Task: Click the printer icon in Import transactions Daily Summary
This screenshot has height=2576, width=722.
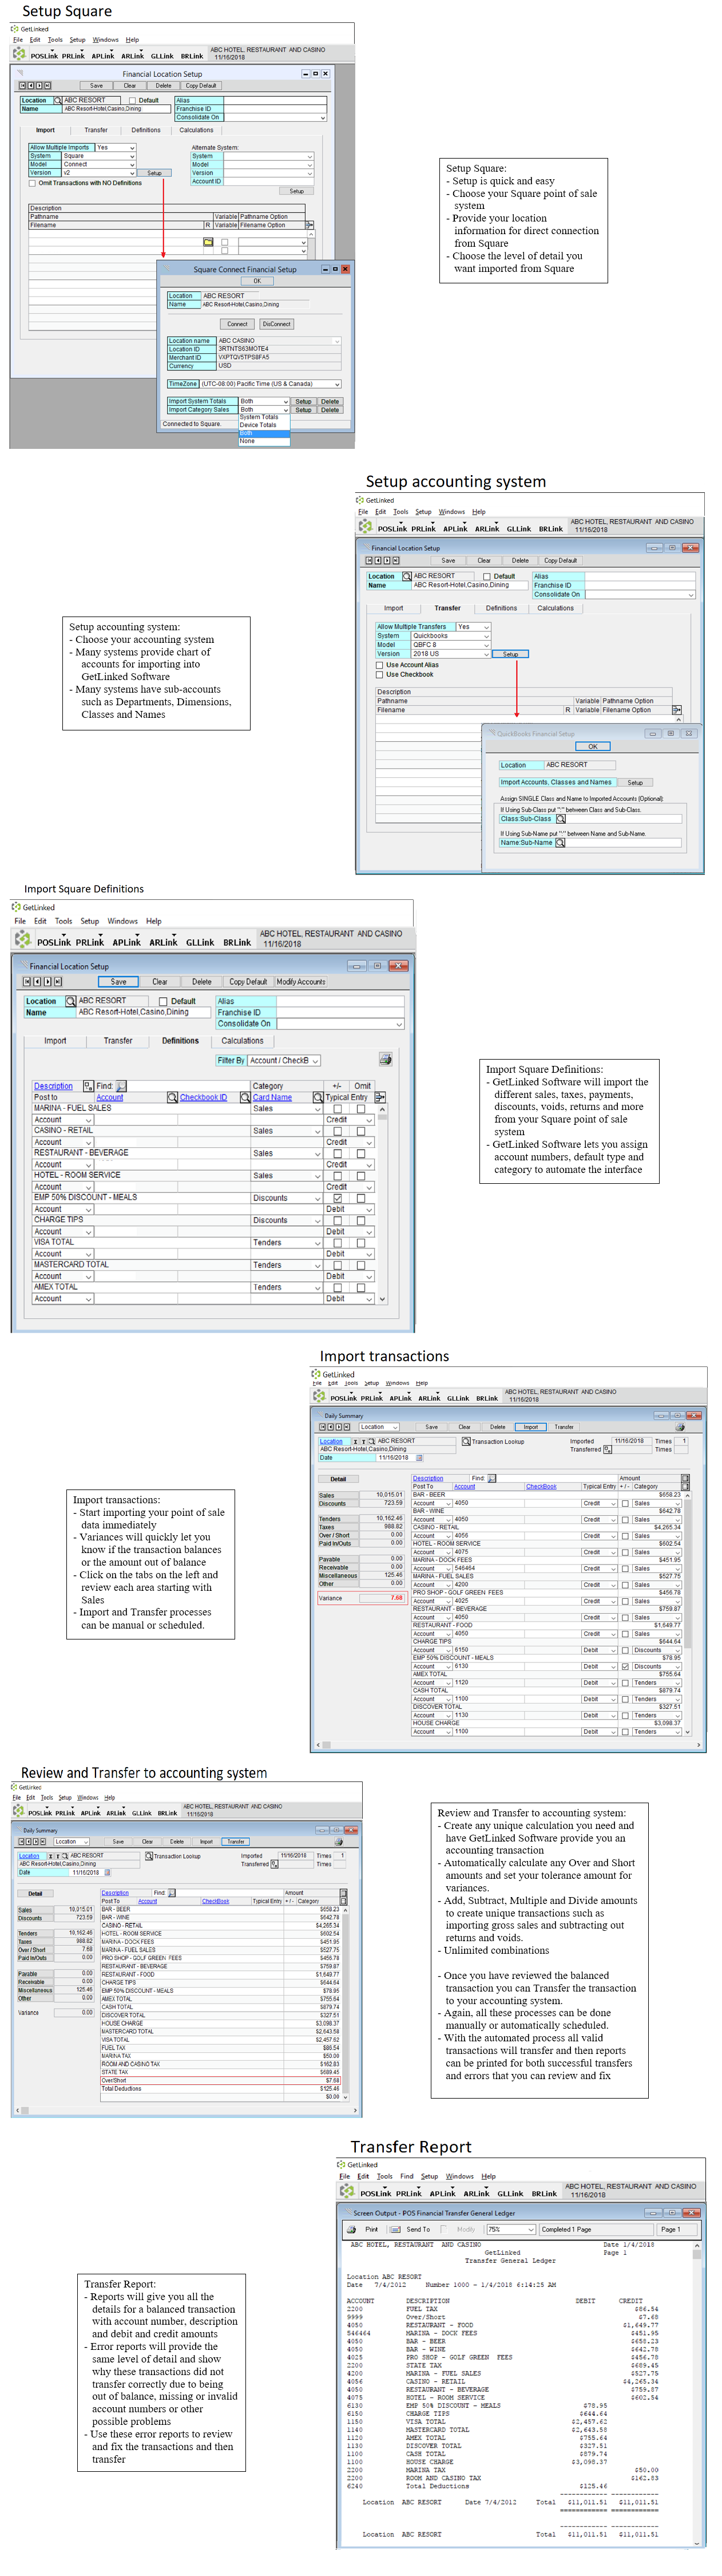Action: click(x=681, y=1427)
